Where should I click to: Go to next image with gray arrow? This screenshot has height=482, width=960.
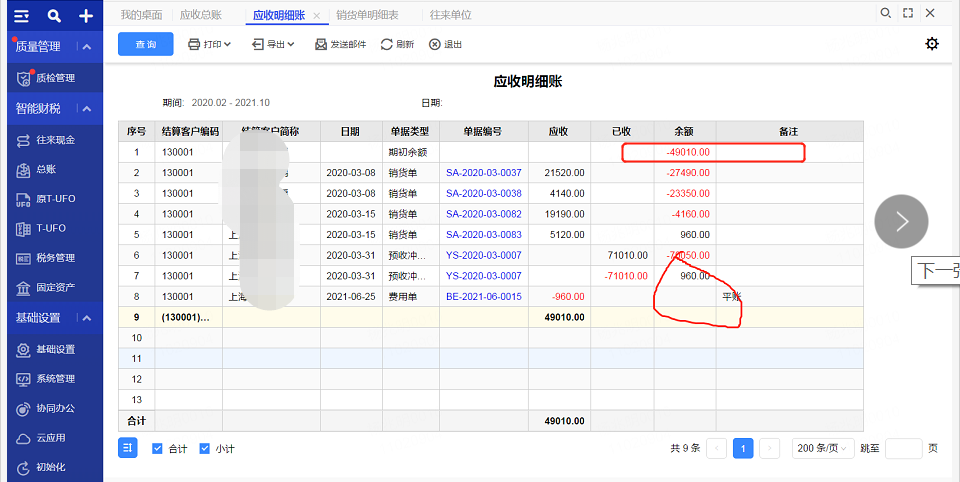901,222
